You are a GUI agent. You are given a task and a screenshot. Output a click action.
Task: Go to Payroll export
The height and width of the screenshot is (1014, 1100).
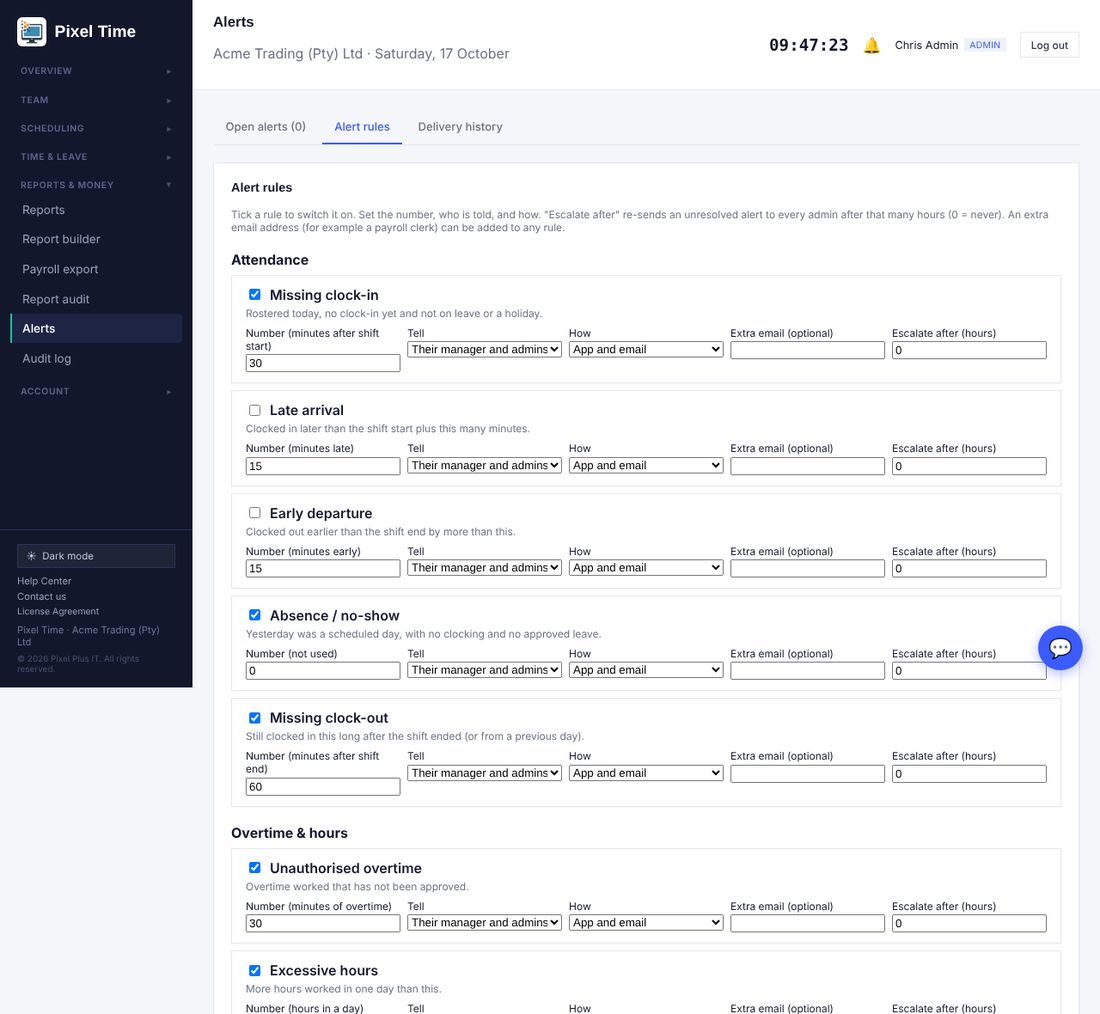coord(96,269)
